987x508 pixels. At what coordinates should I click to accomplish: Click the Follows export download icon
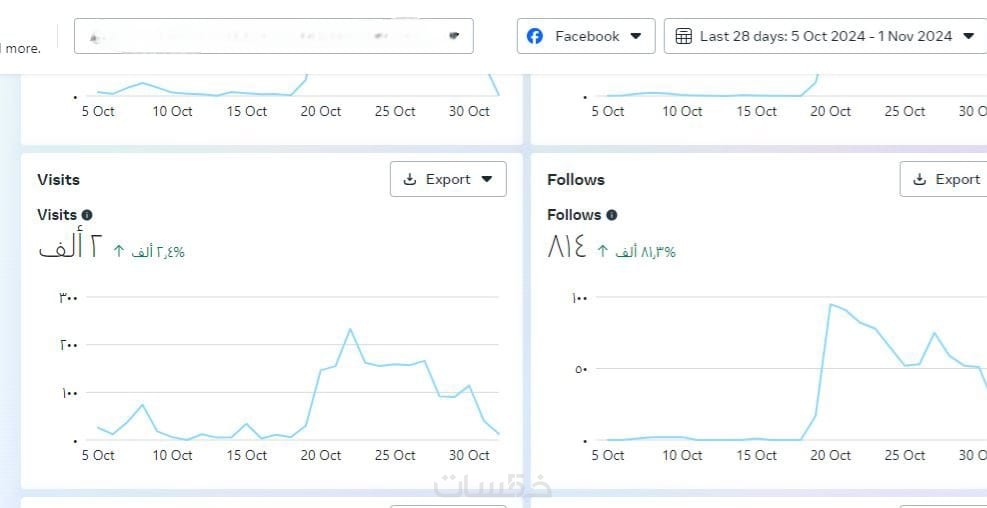[x=919, y=180]
